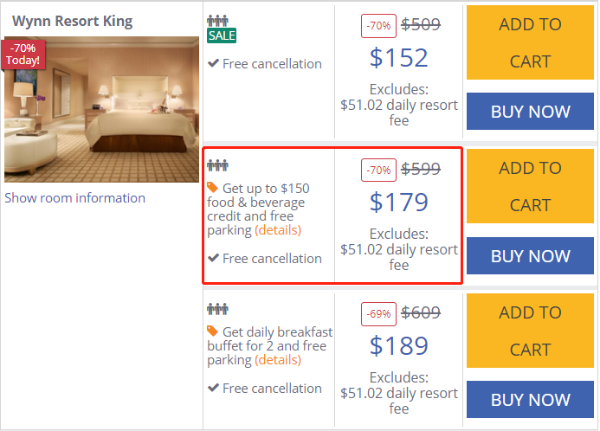
Task: Click the Free cancellation checkmark in the $189 row
Action: point(213,388)
